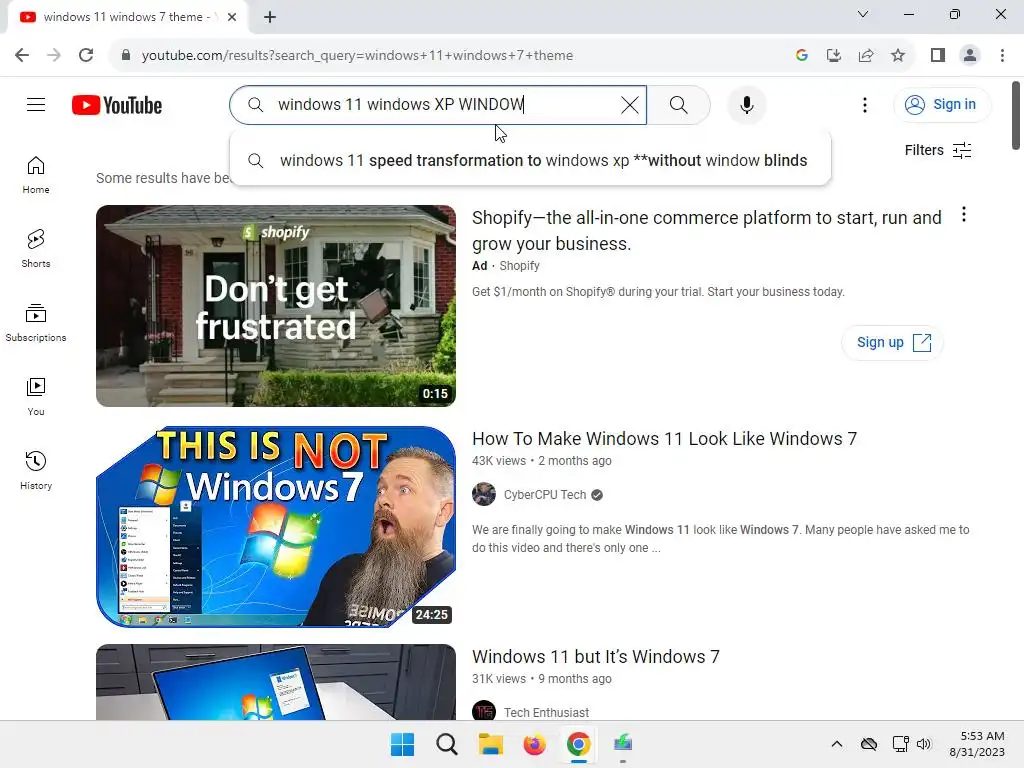
Task: Show hidden system tray icons
Action: pyautogui.click(x=837, y=744)
